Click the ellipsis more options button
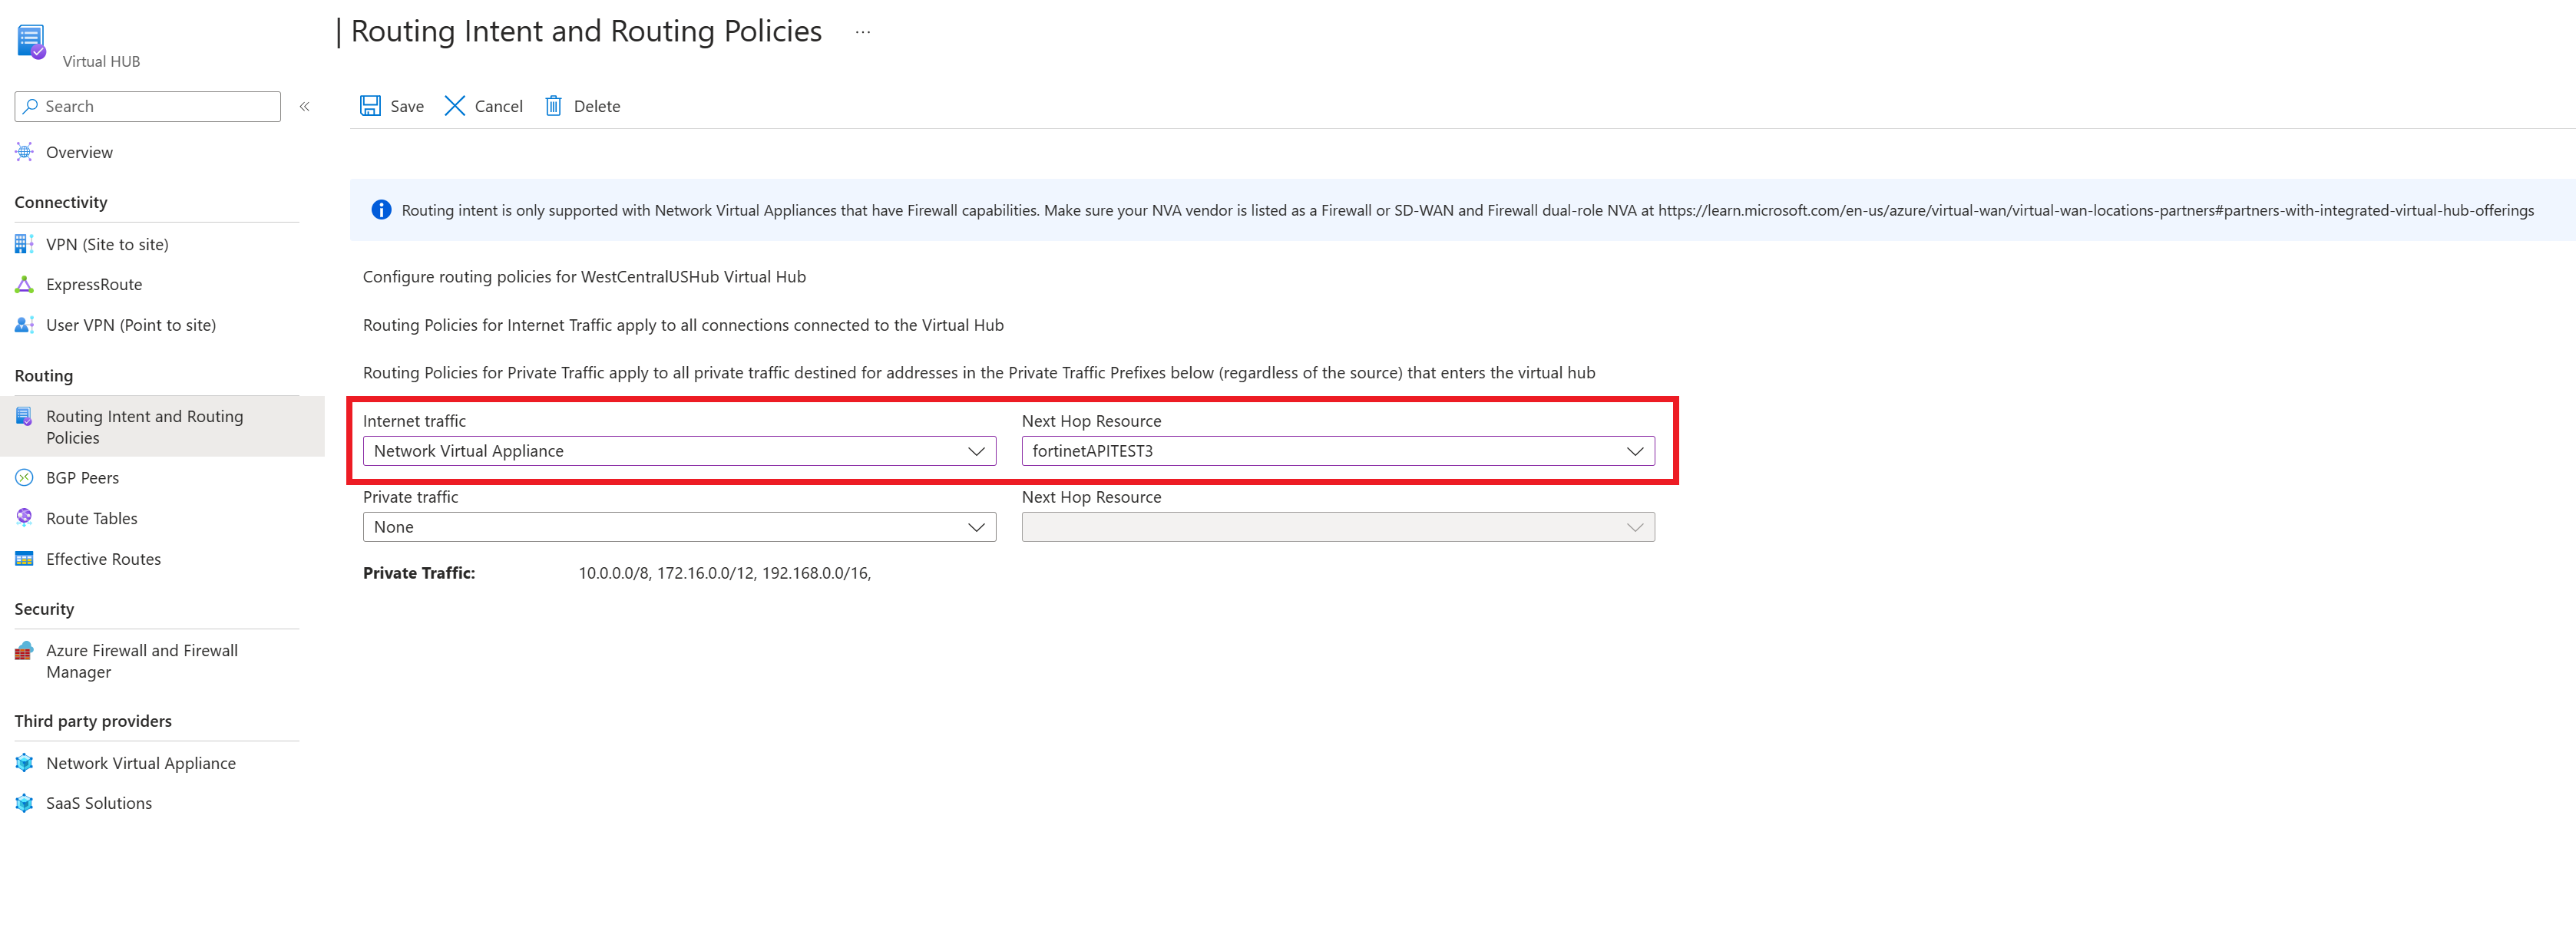Screen dimensions: 2576x944 tap(862, 32)
